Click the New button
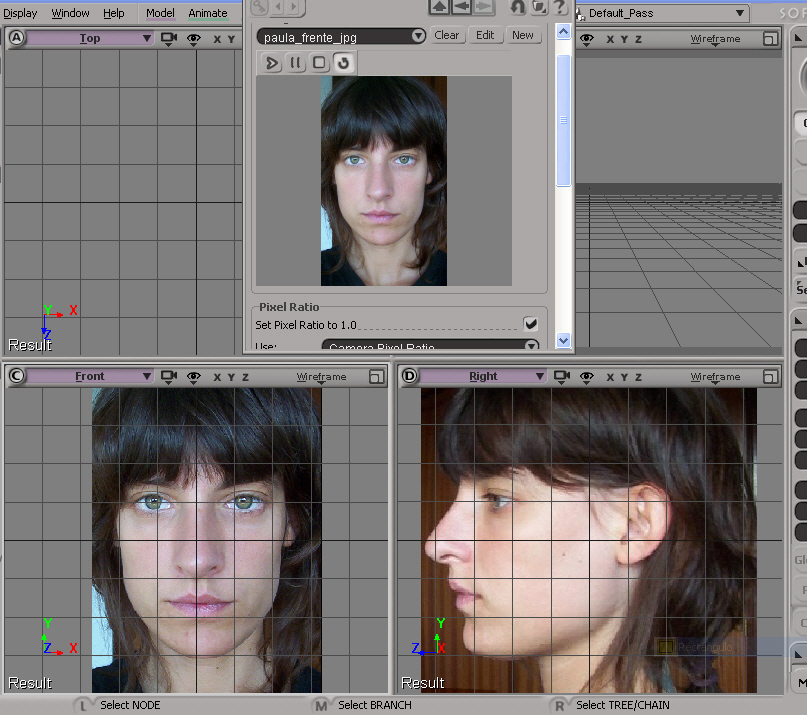This screenshot has width=807, height=715. [522, 35]
